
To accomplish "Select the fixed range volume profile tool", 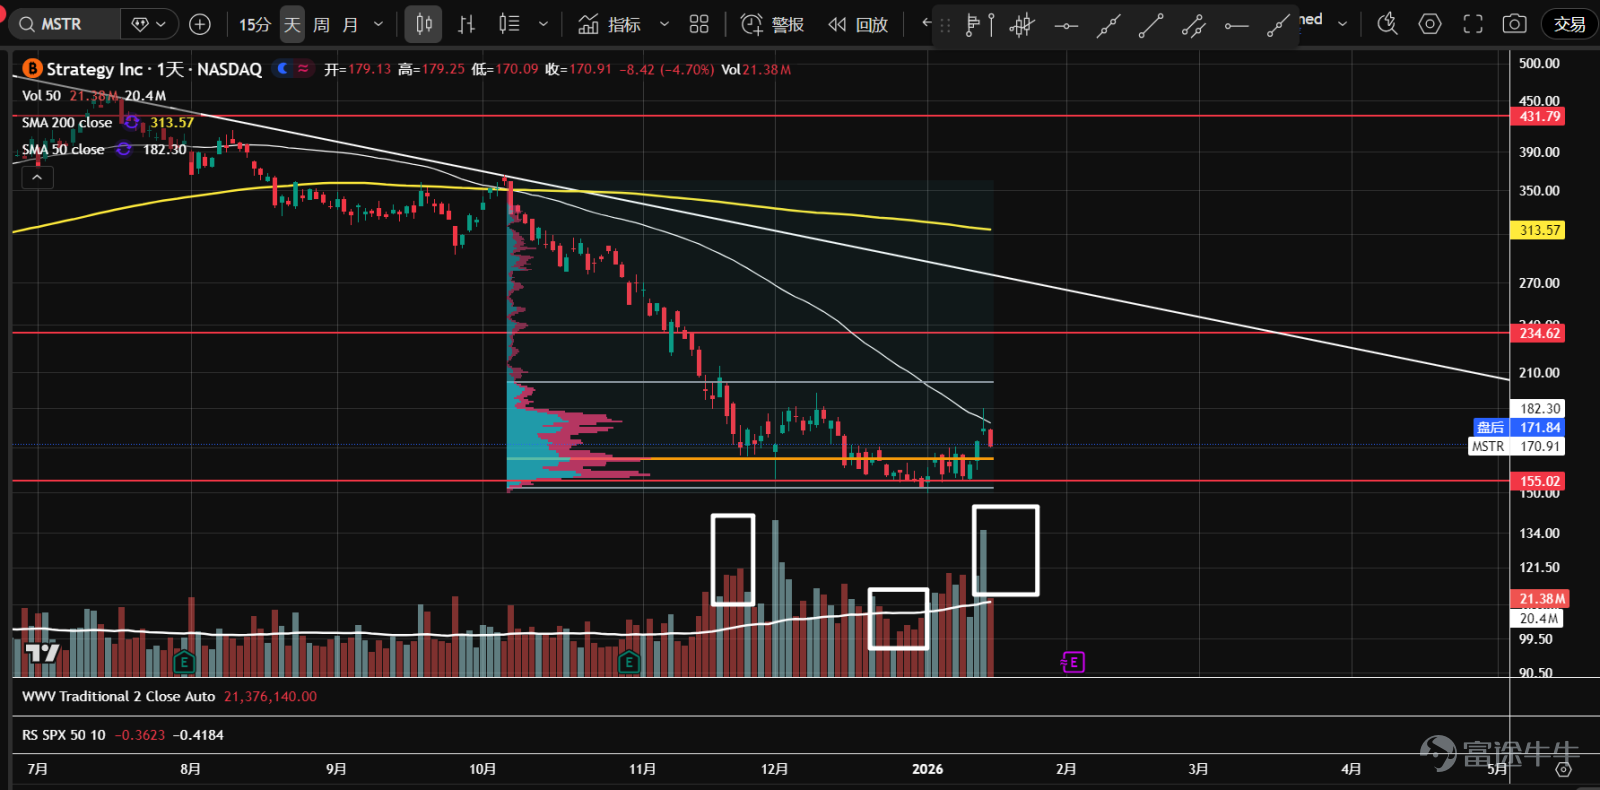I will (x=979, y=26).
